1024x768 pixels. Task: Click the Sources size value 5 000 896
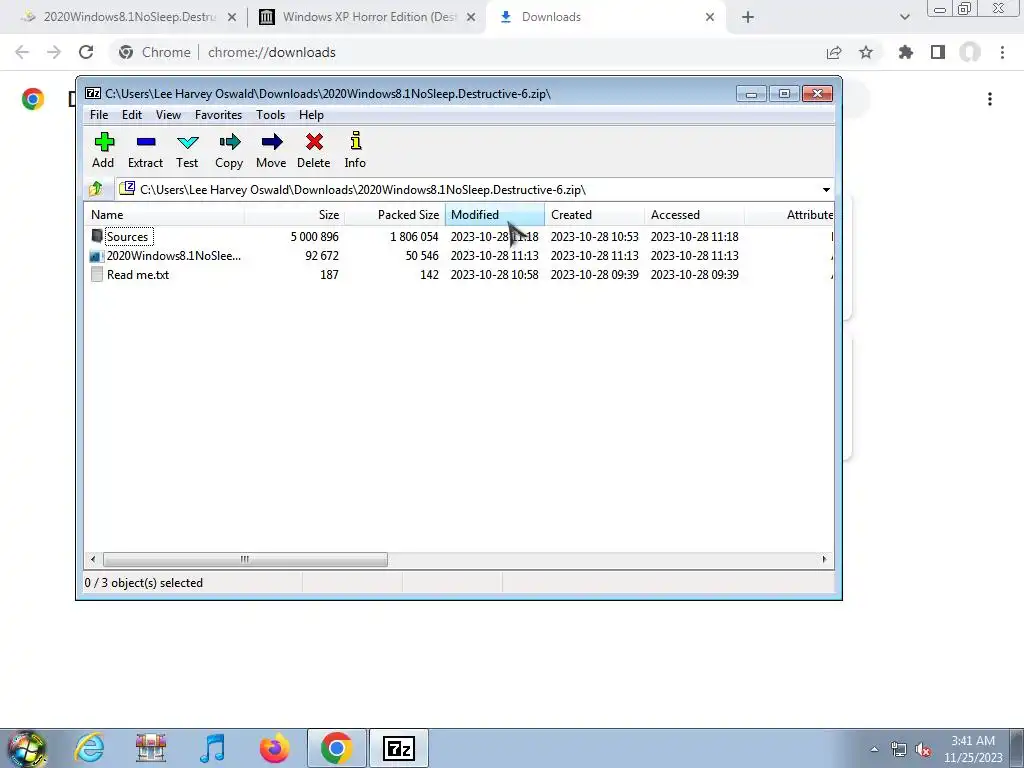click(x=314, y=236)
